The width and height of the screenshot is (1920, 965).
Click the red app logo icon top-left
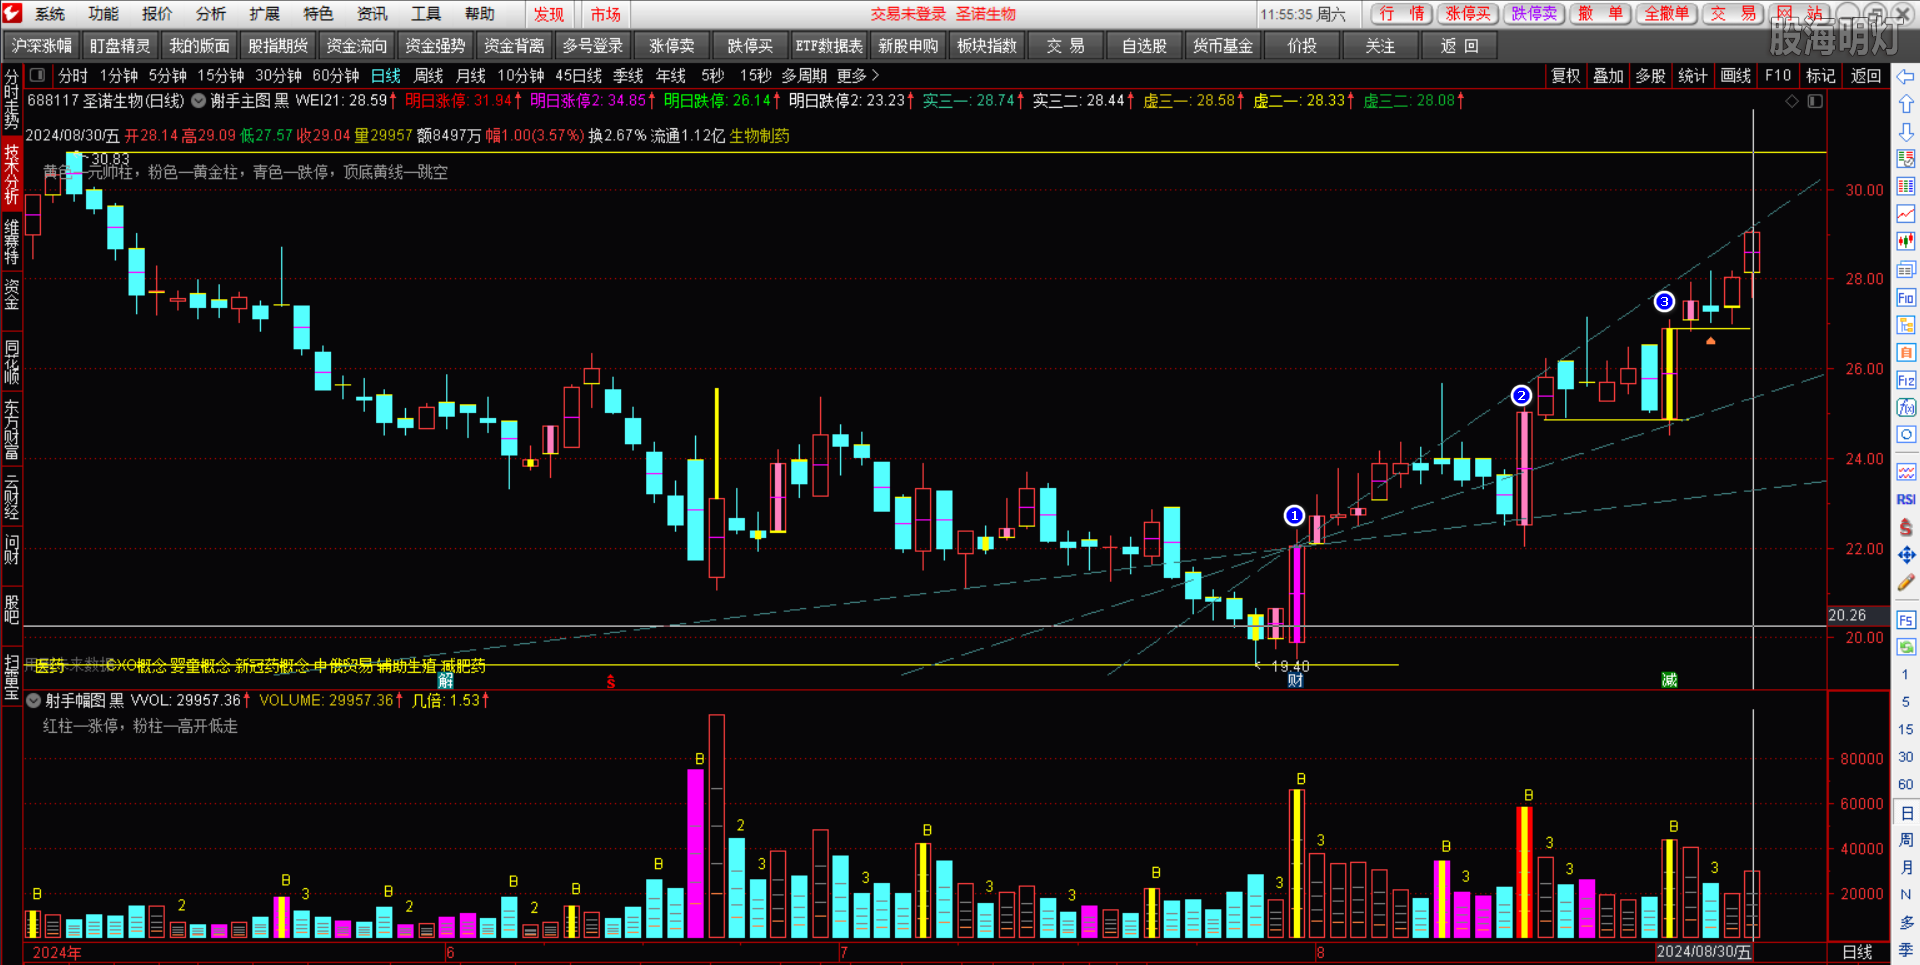tap(12, 13)
